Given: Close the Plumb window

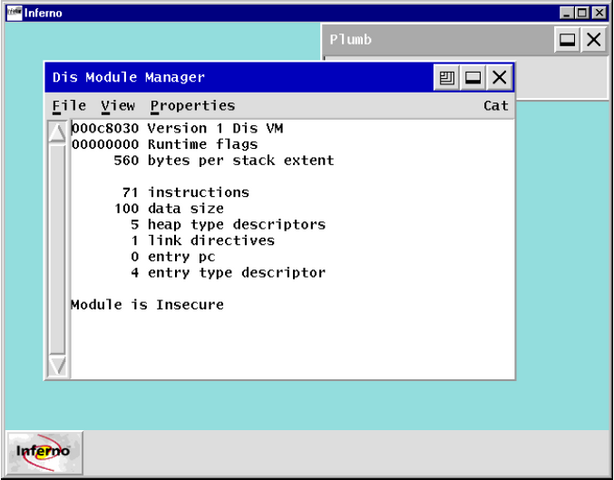Looking at the screenshot, I should click(594, 40).
